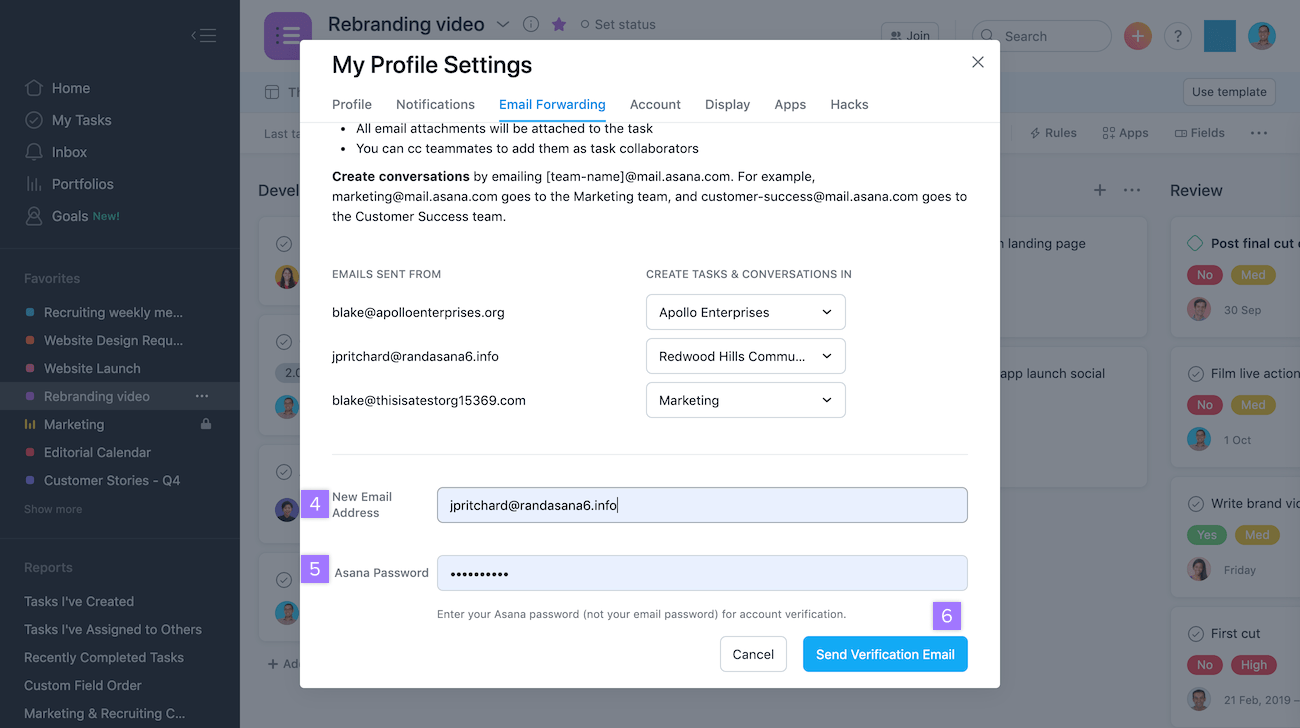Click the Use template button

point(1229,92)
